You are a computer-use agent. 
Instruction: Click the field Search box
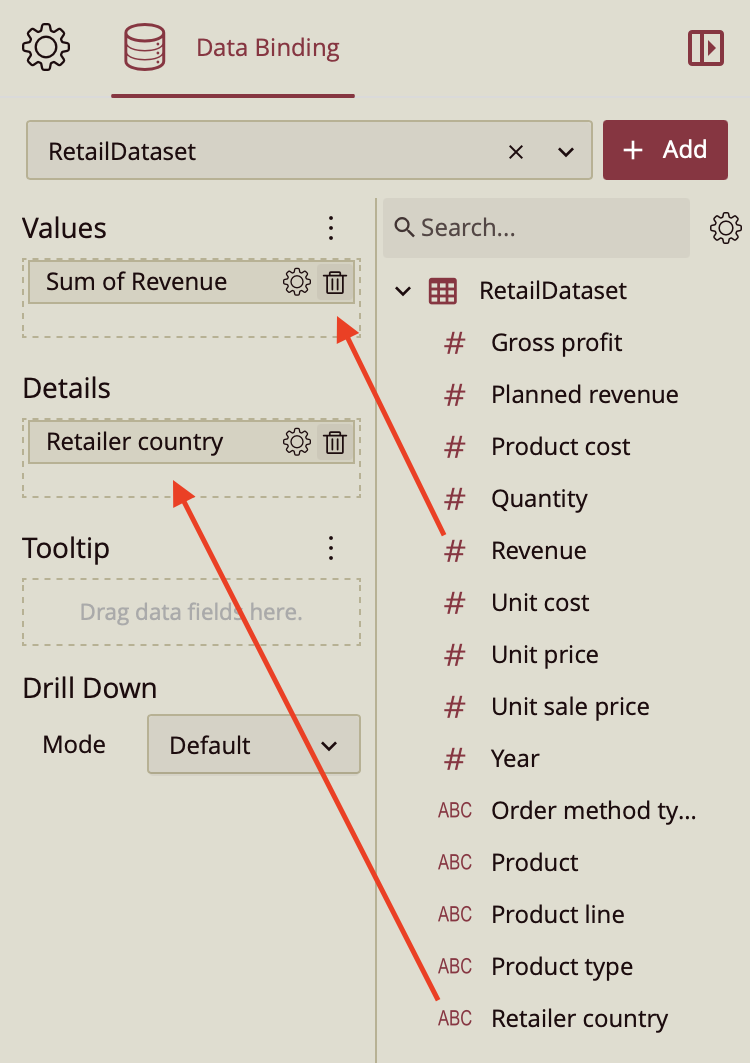coord(536,228)
